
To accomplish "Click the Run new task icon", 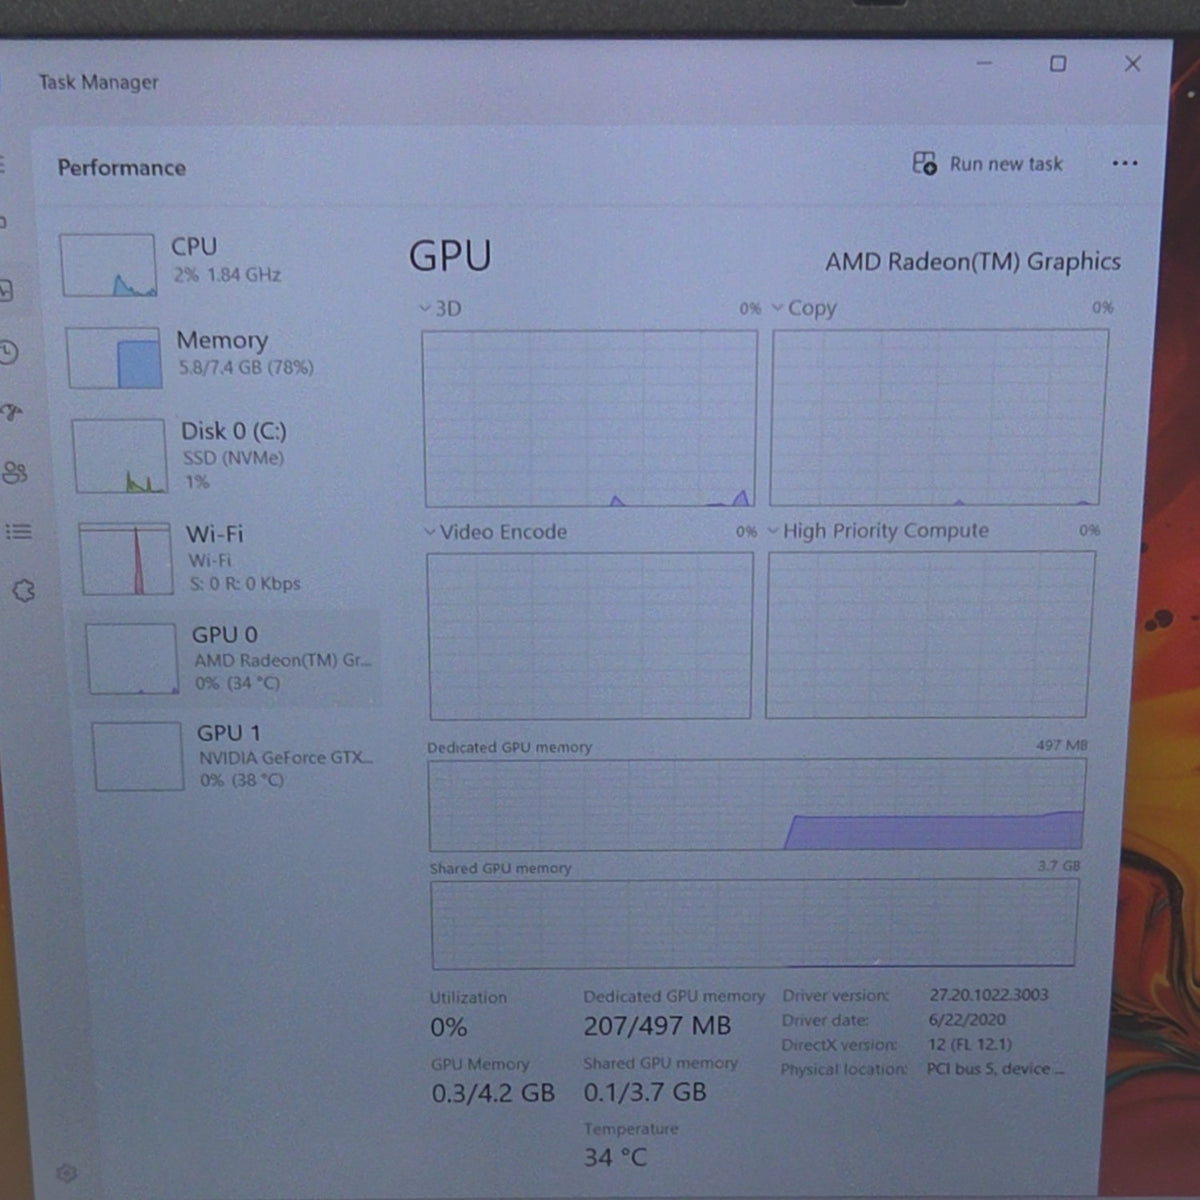I will (x=924, y=163).
